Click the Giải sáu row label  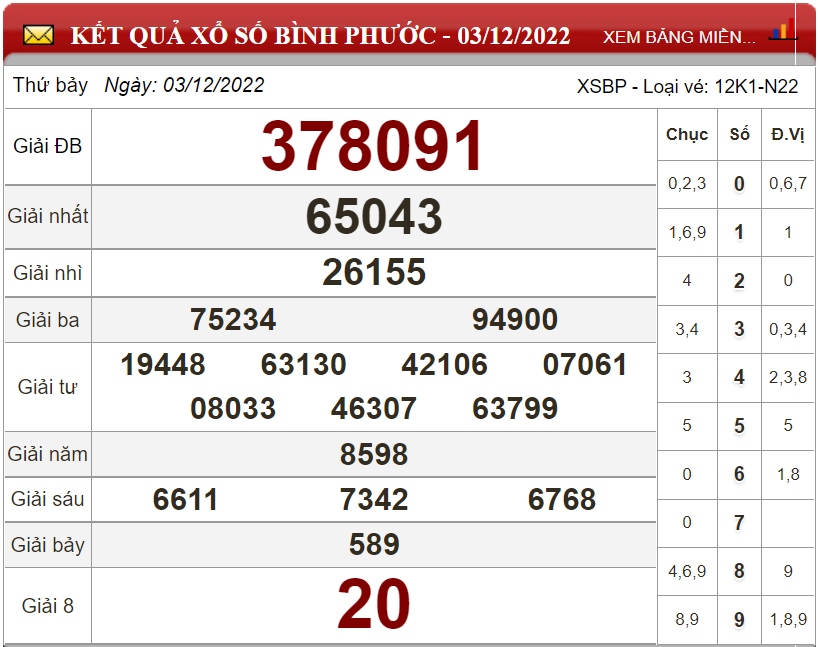[47, 499]
